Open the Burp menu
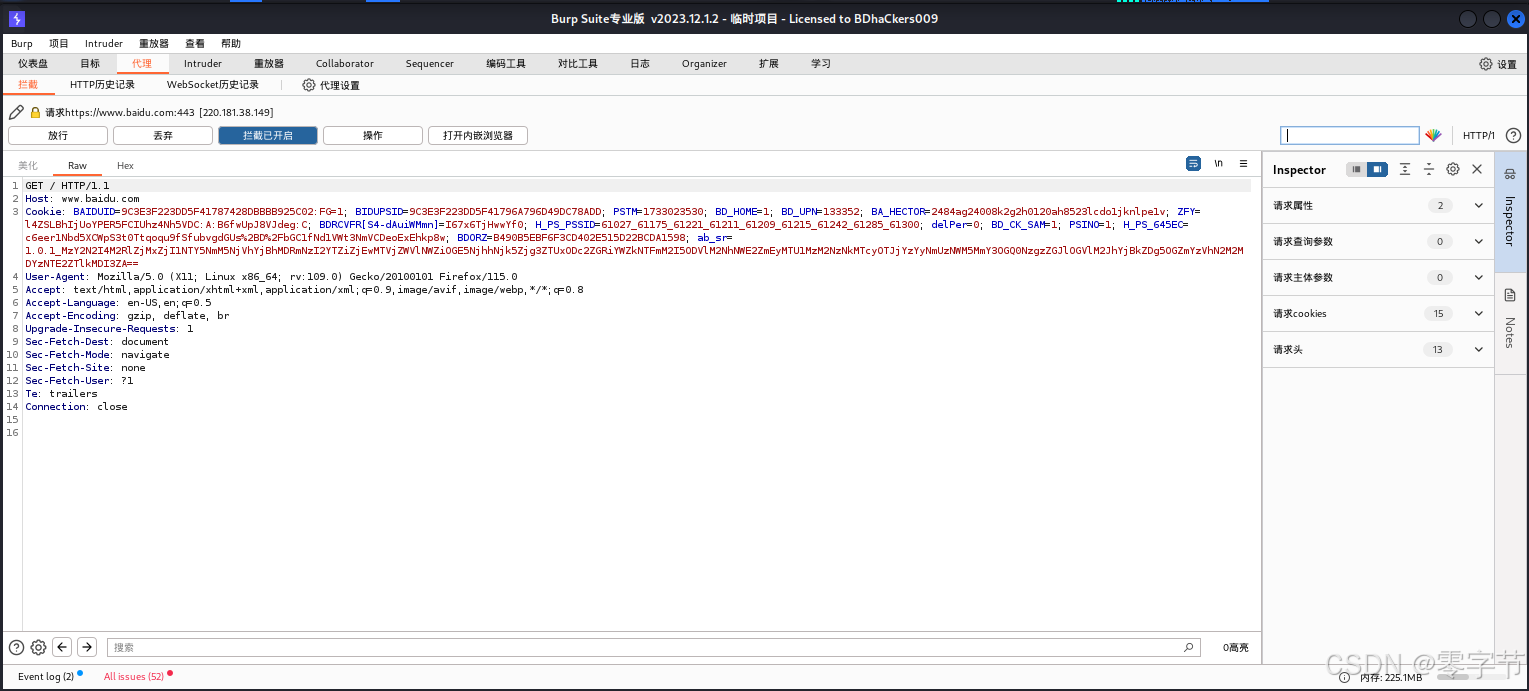Image resolution: width=1529 pixels, height=691 pixels. coord(22,44)
